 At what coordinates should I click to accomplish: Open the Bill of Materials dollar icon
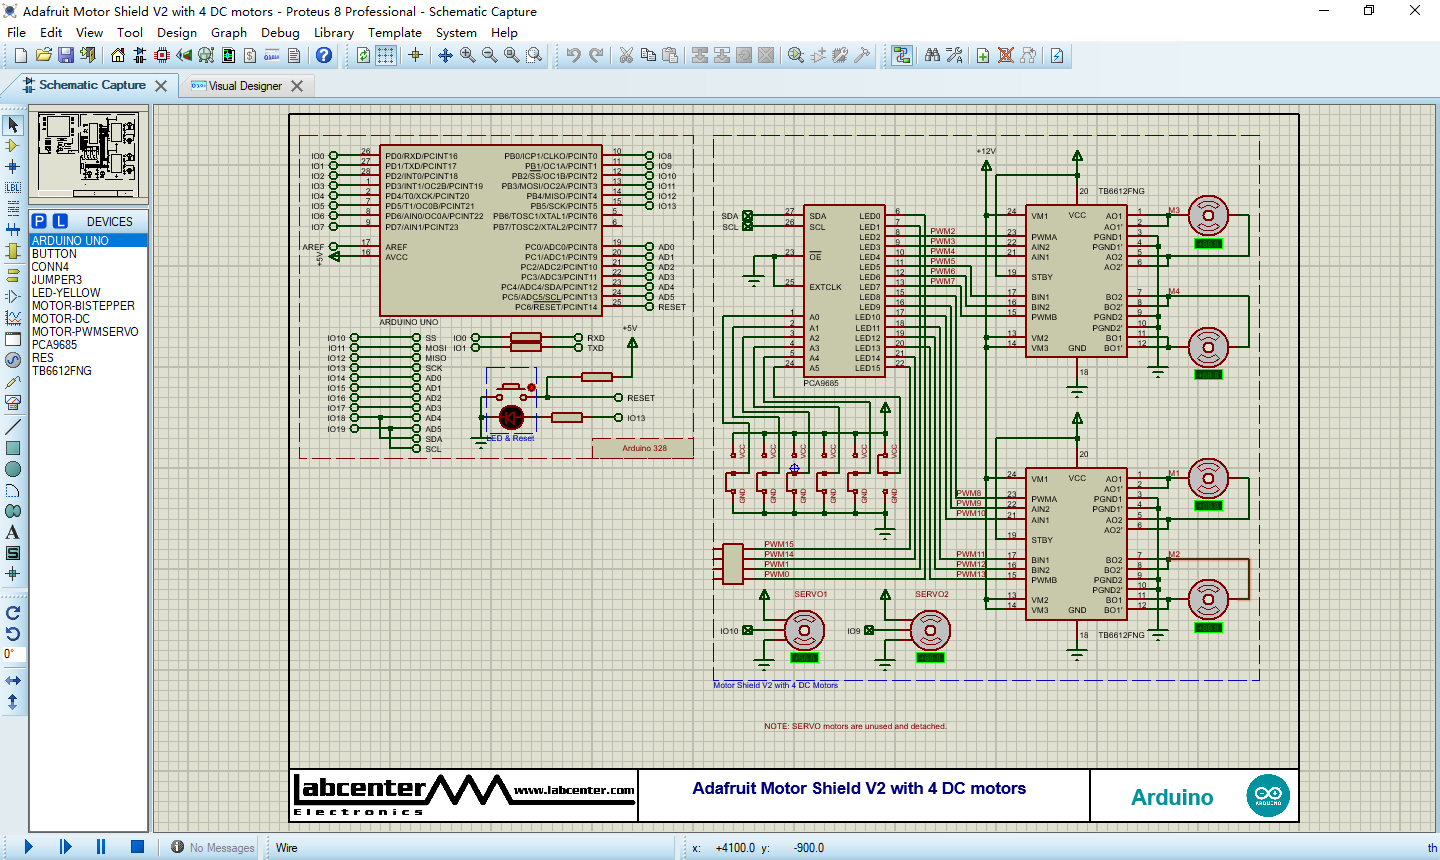250,56
